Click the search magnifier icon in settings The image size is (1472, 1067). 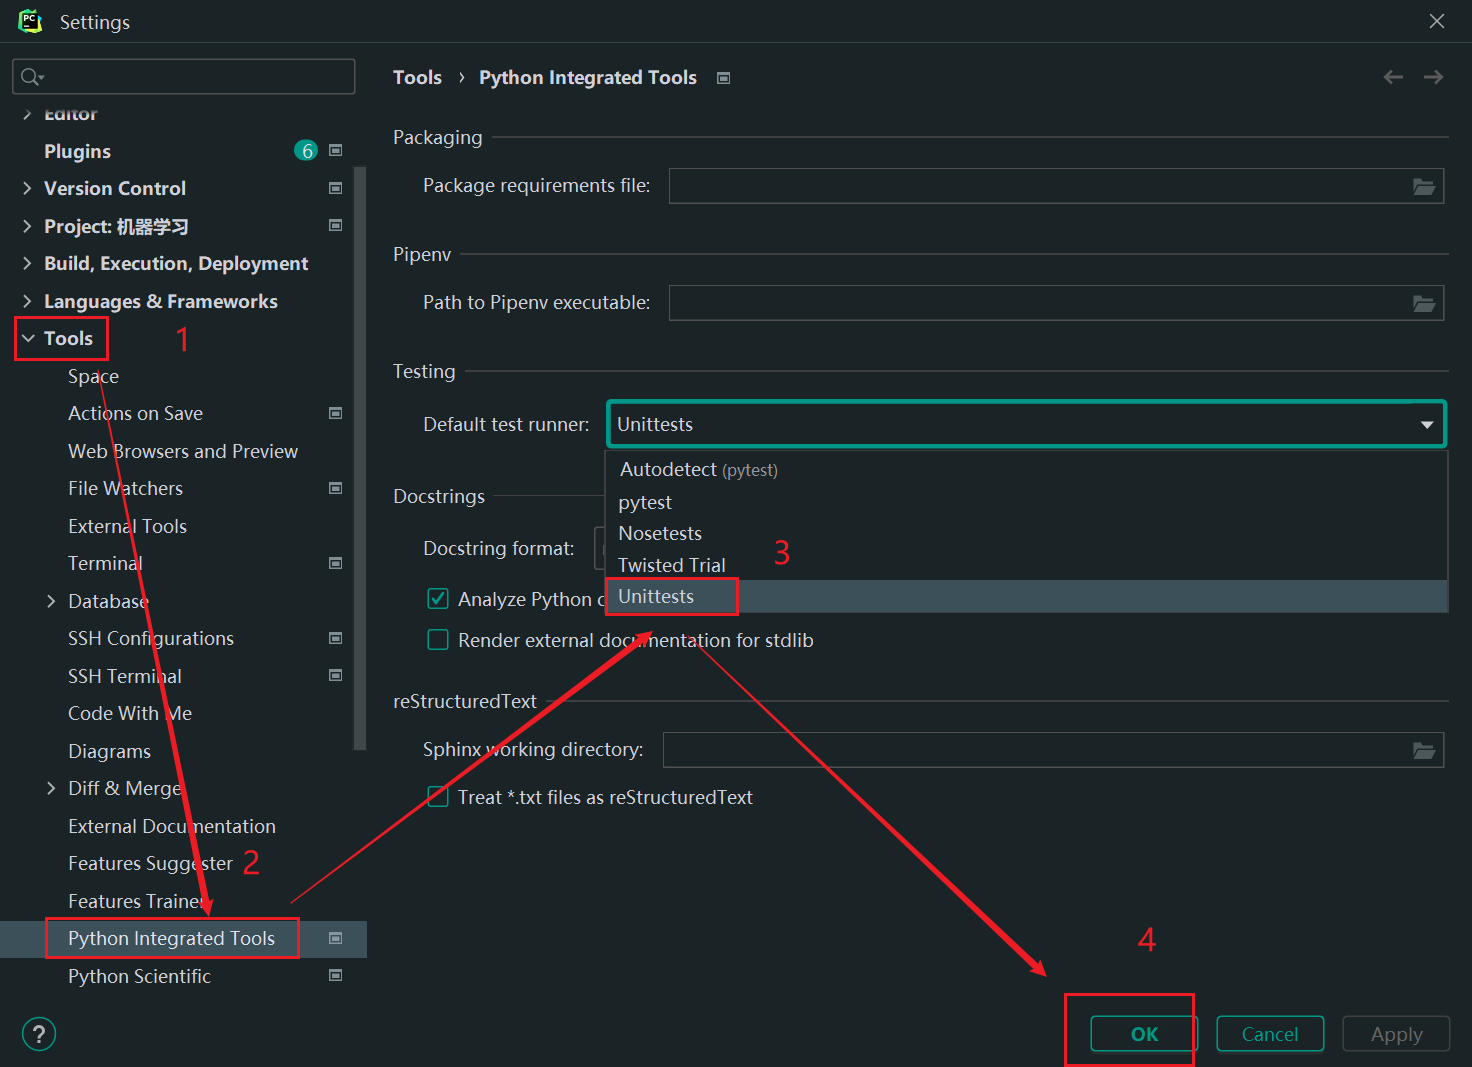[31, 77]
